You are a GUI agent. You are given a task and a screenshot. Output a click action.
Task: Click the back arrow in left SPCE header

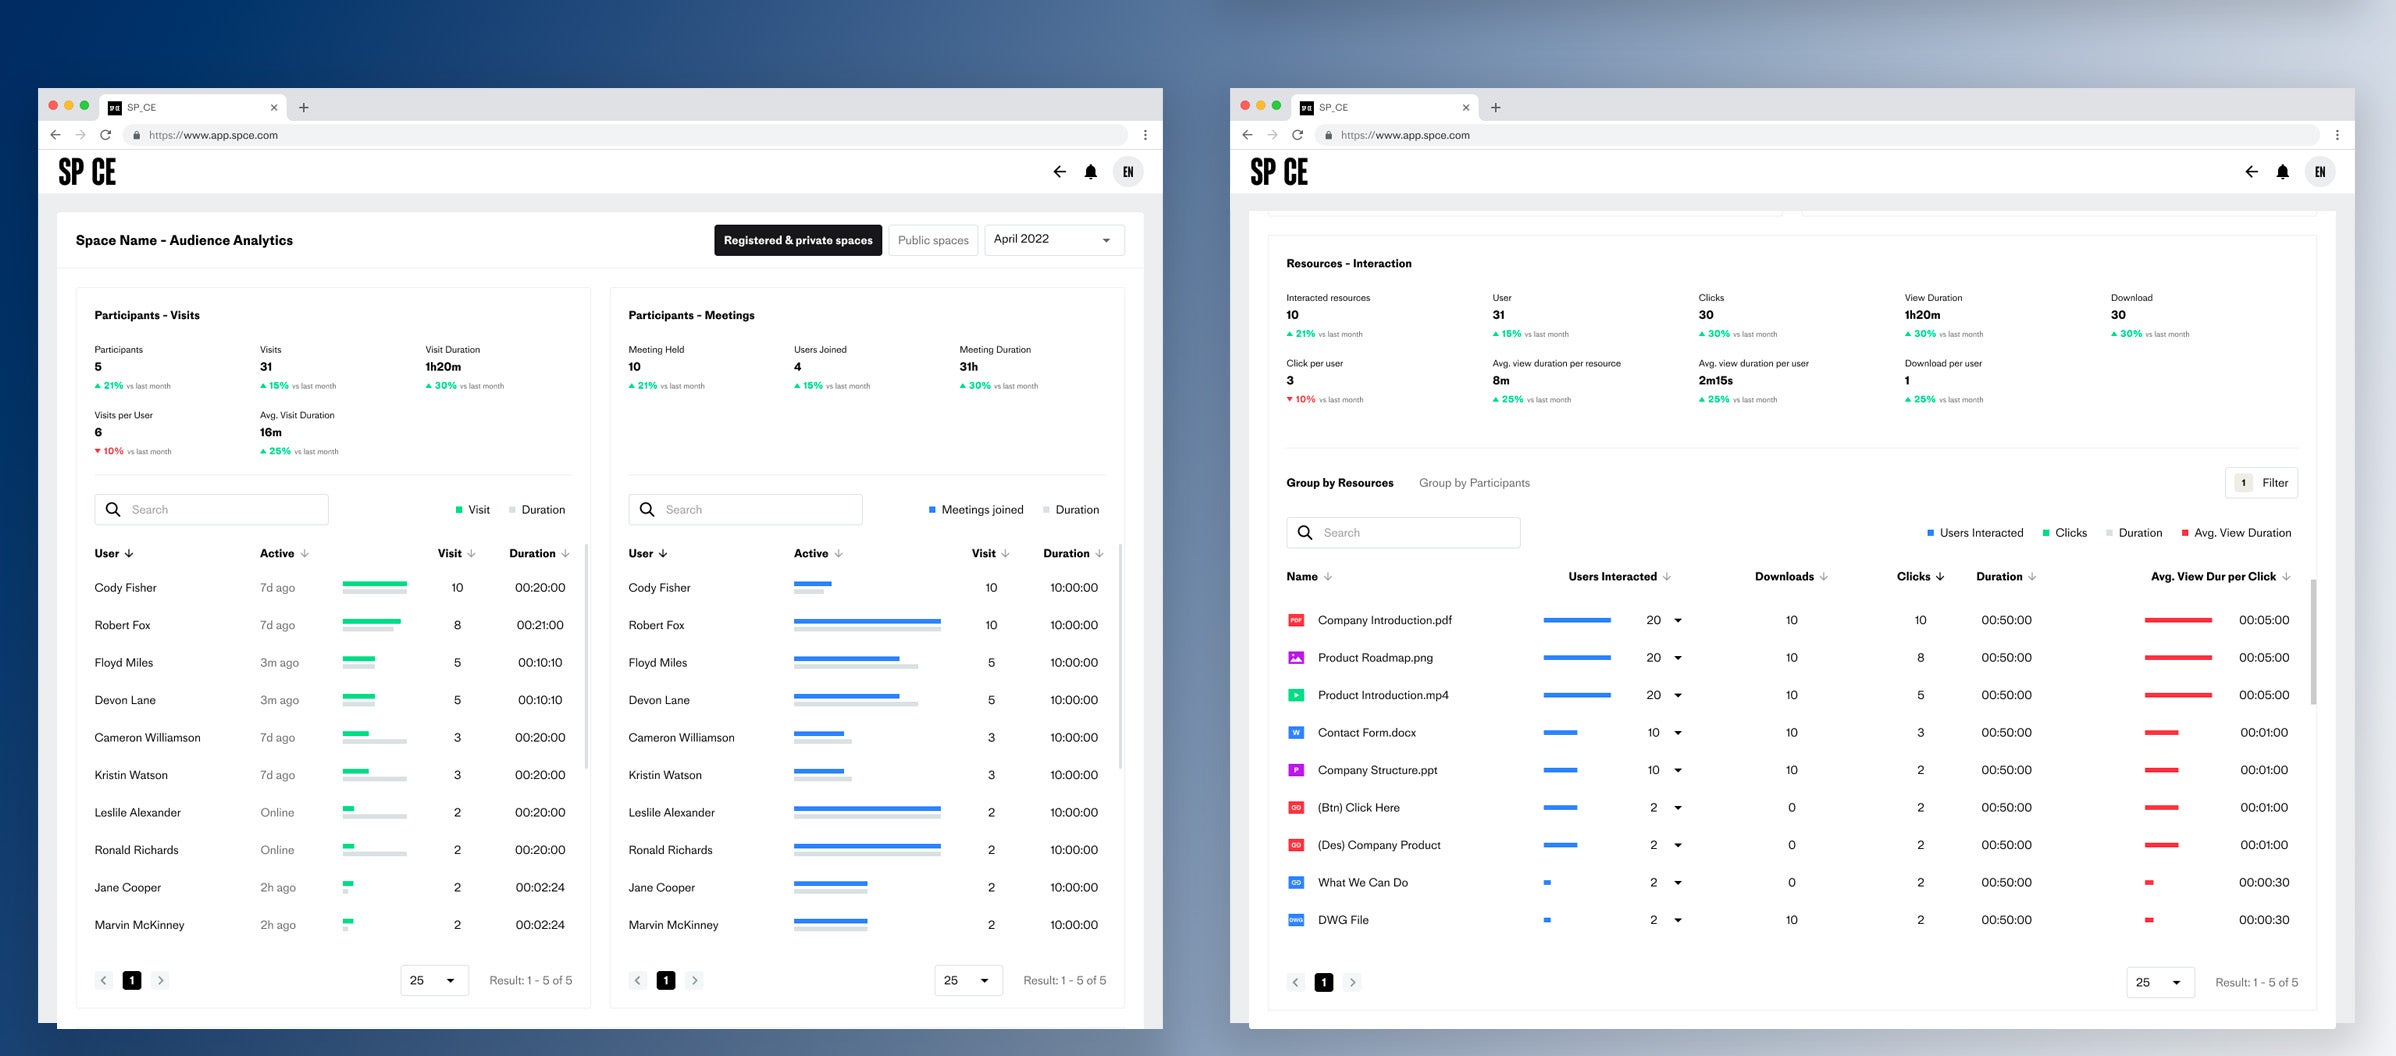click(1059, 172)
